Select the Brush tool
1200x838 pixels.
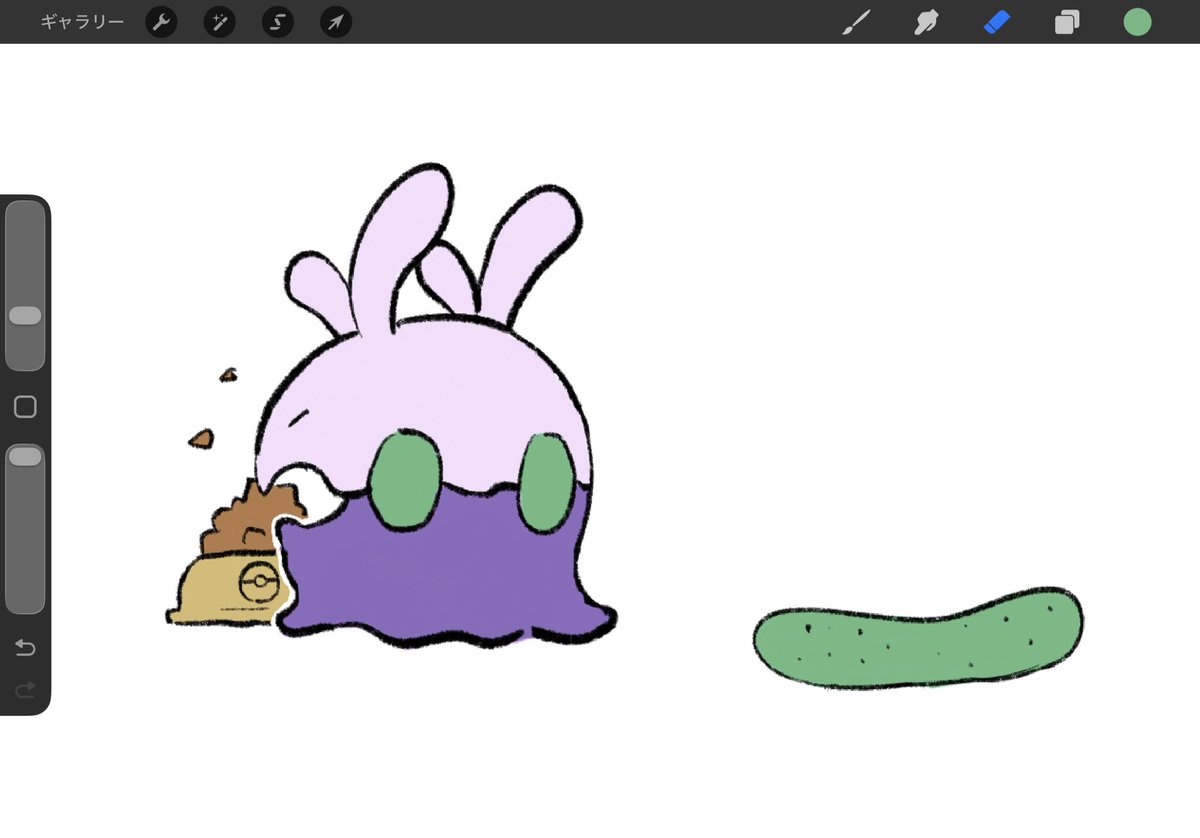point(856,22)
